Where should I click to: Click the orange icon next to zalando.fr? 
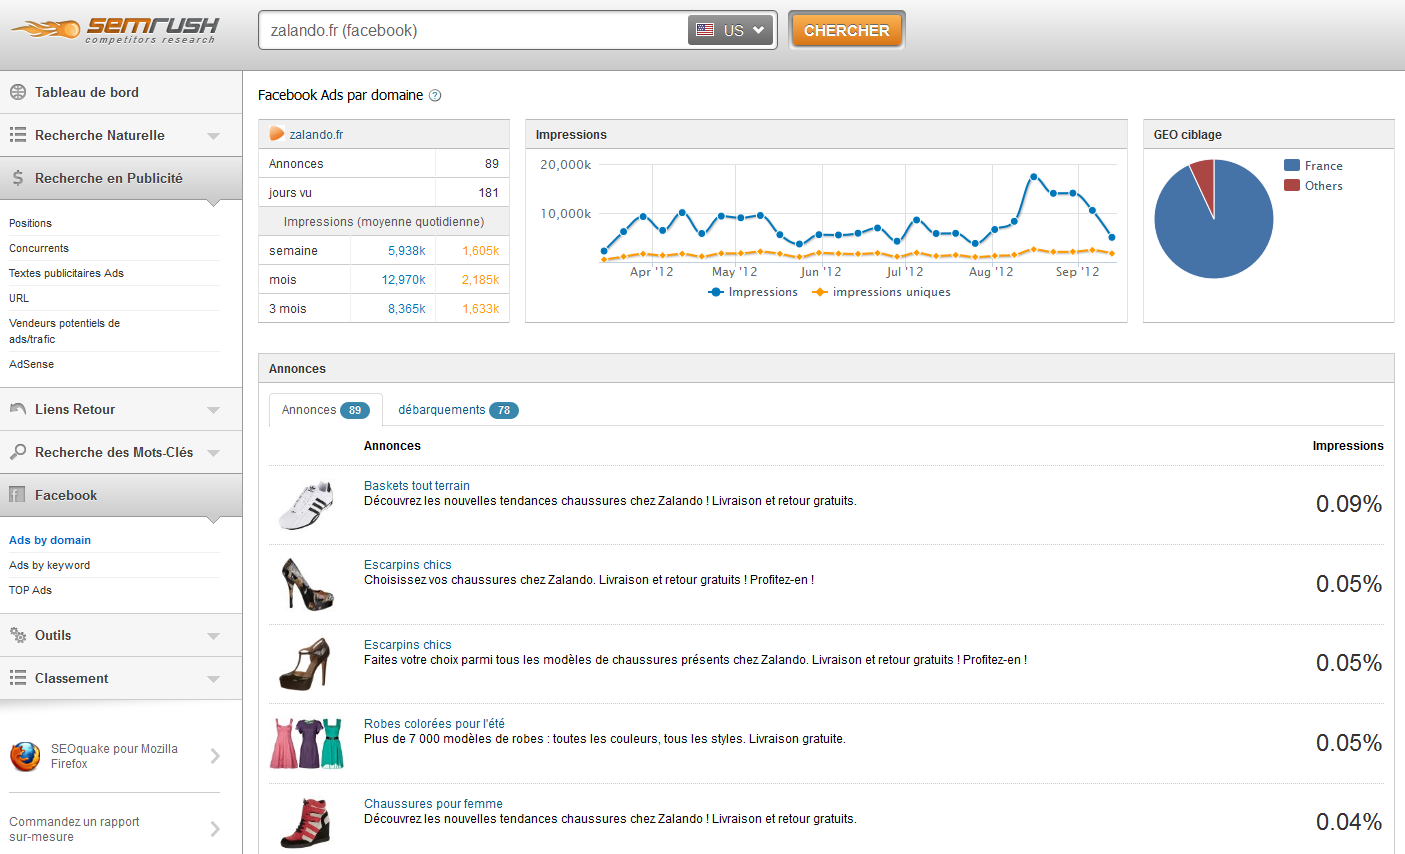(x=277, y=134)
